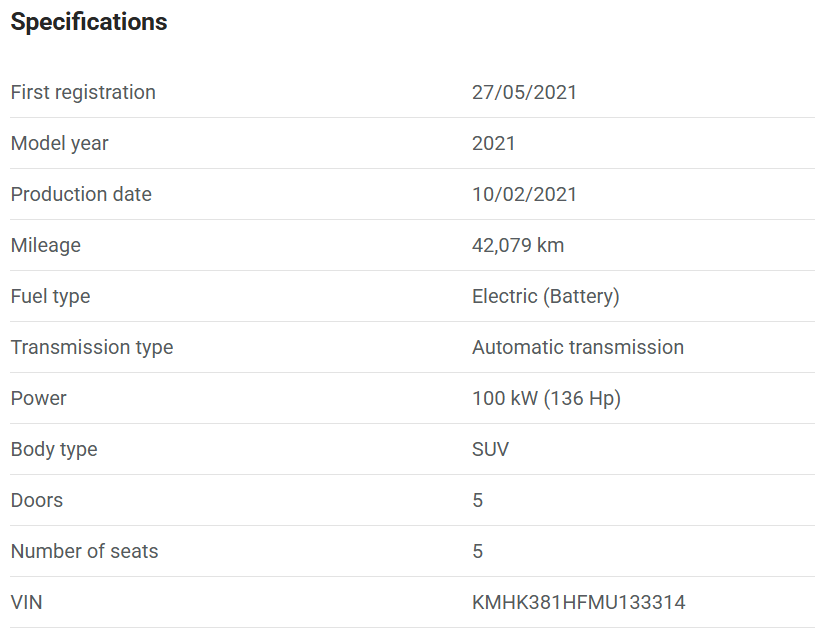Click the Specifications heading
This screenshot has height=630, width=815.
pos(89,22)
